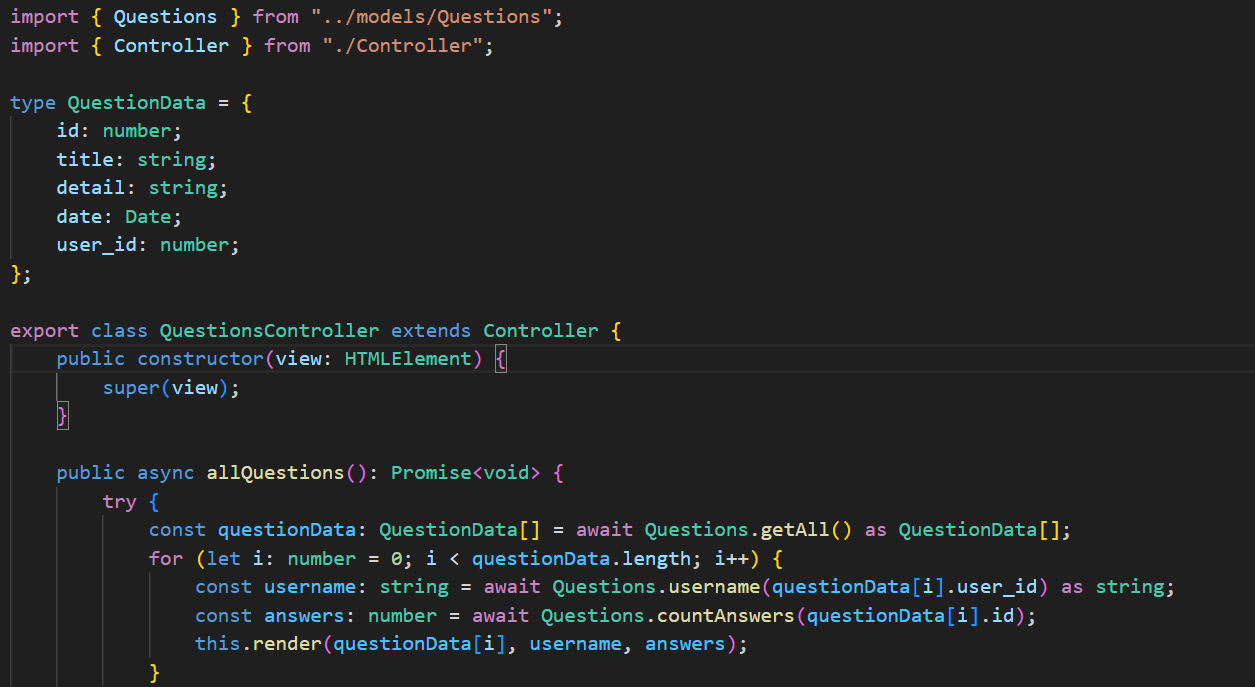Screen dimensions: 1255x687
Task: Click the Date type on date field
Action: click(x=147, y=216)
